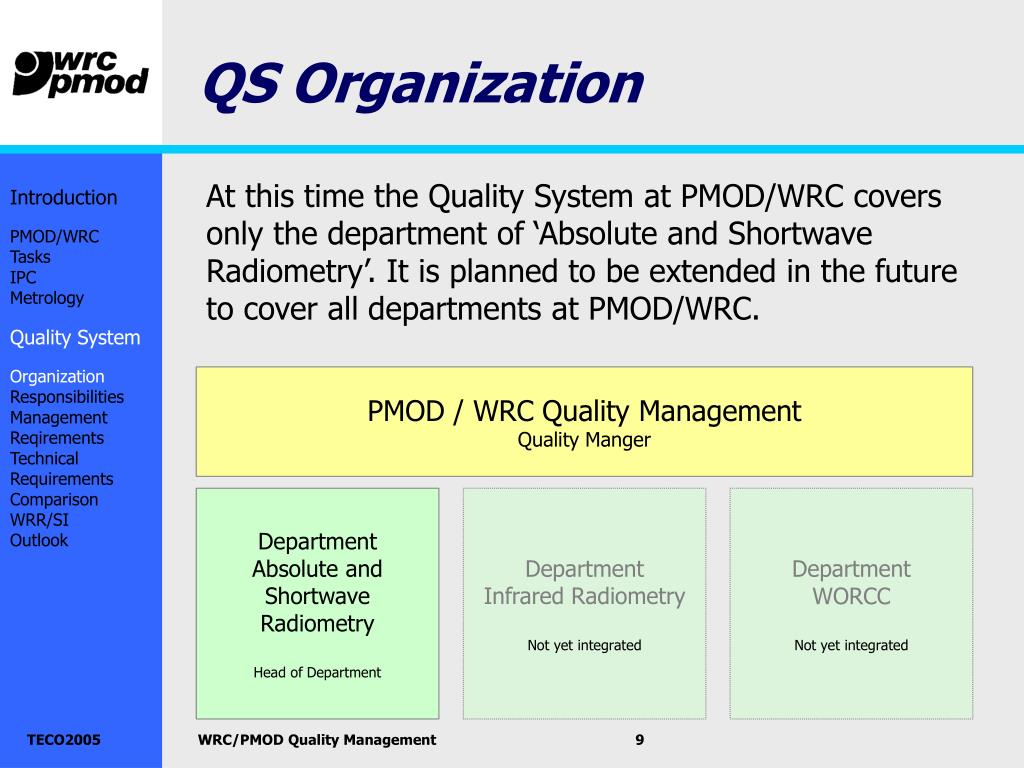Select IPC sidebar entry
The height and width of the screenshot is (768, 1024).
pos(23,277)
